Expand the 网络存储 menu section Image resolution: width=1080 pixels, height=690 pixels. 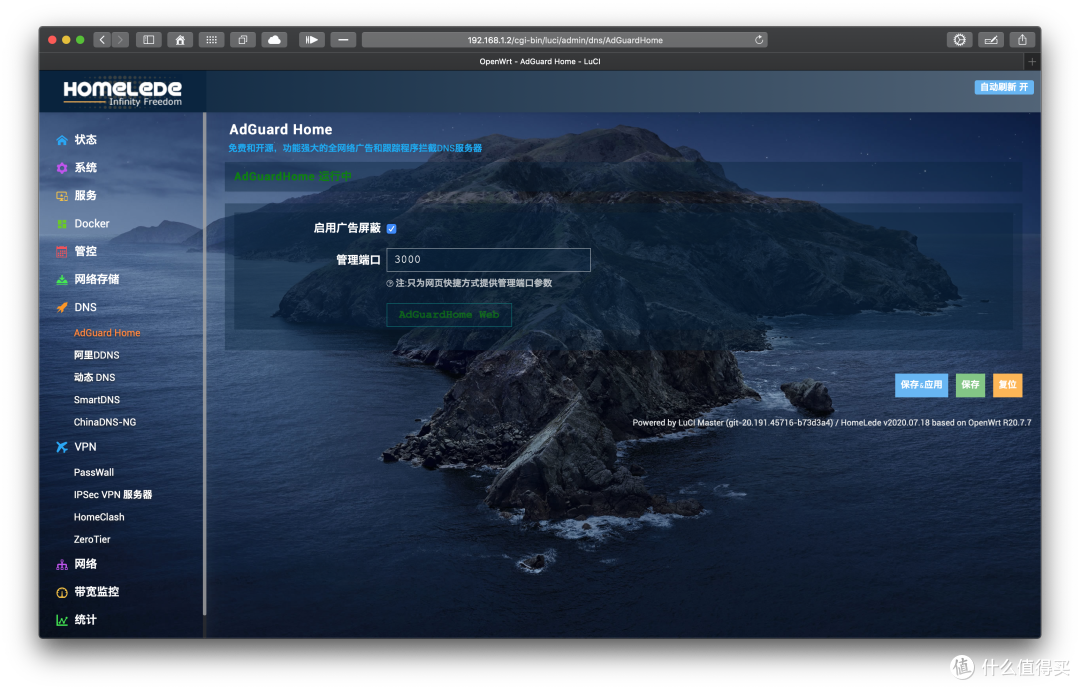96,280
